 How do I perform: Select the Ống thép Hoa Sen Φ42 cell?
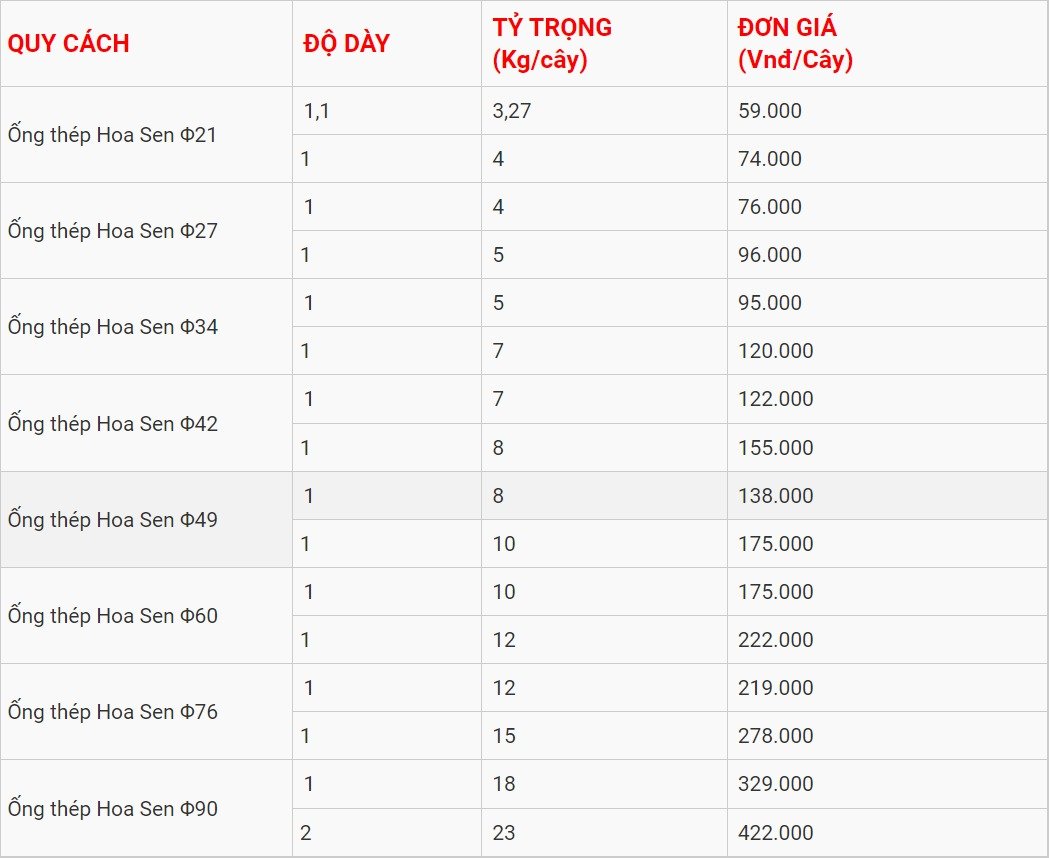click(x=146, y=423)
